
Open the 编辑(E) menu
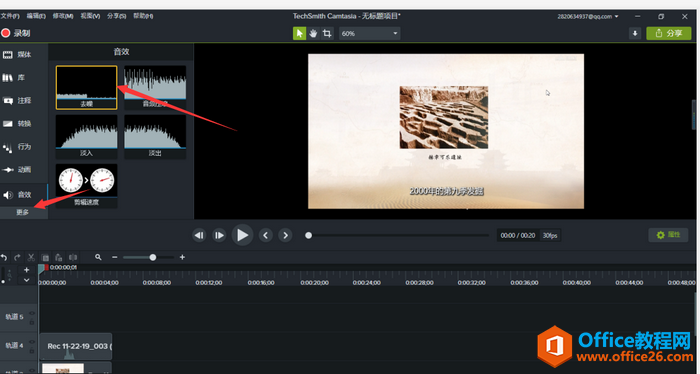coord(36,16)
